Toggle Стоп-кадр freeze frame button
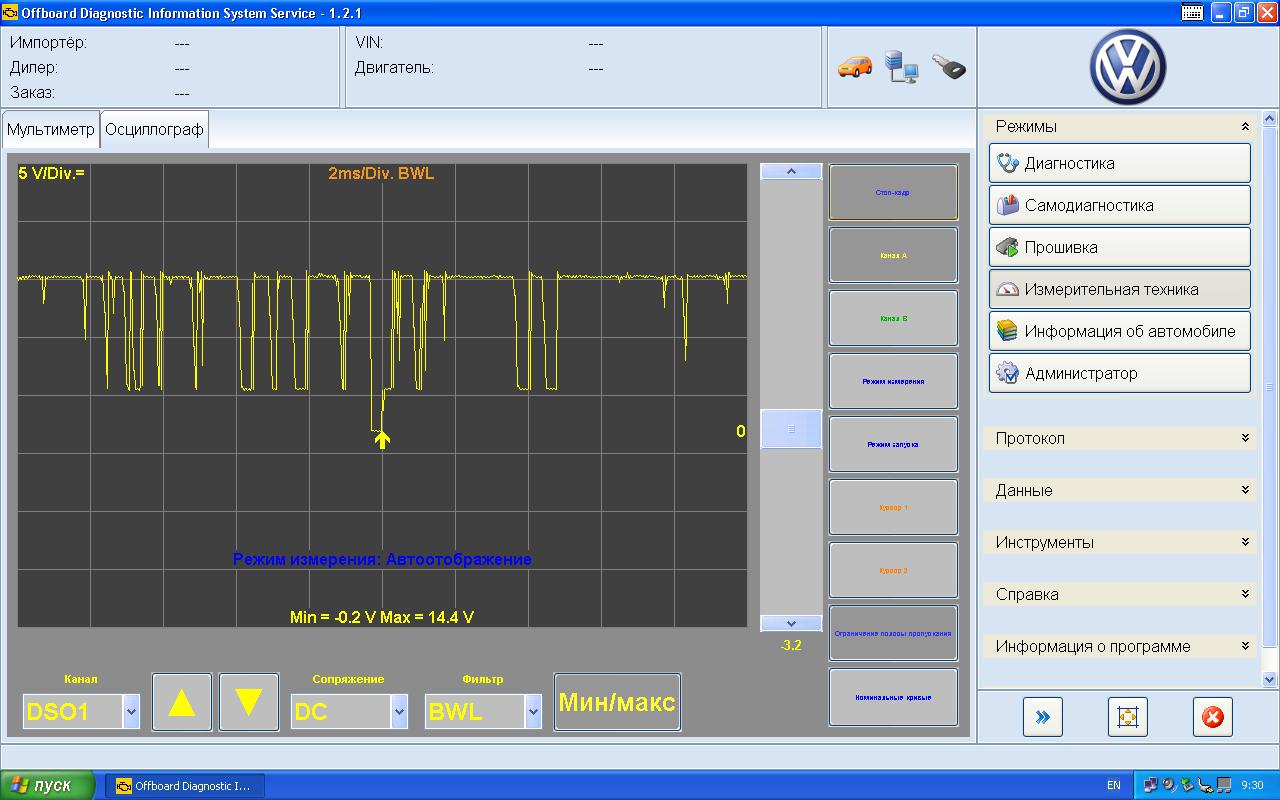This screenshot has width=1280, height=800. tap(893, 192)
